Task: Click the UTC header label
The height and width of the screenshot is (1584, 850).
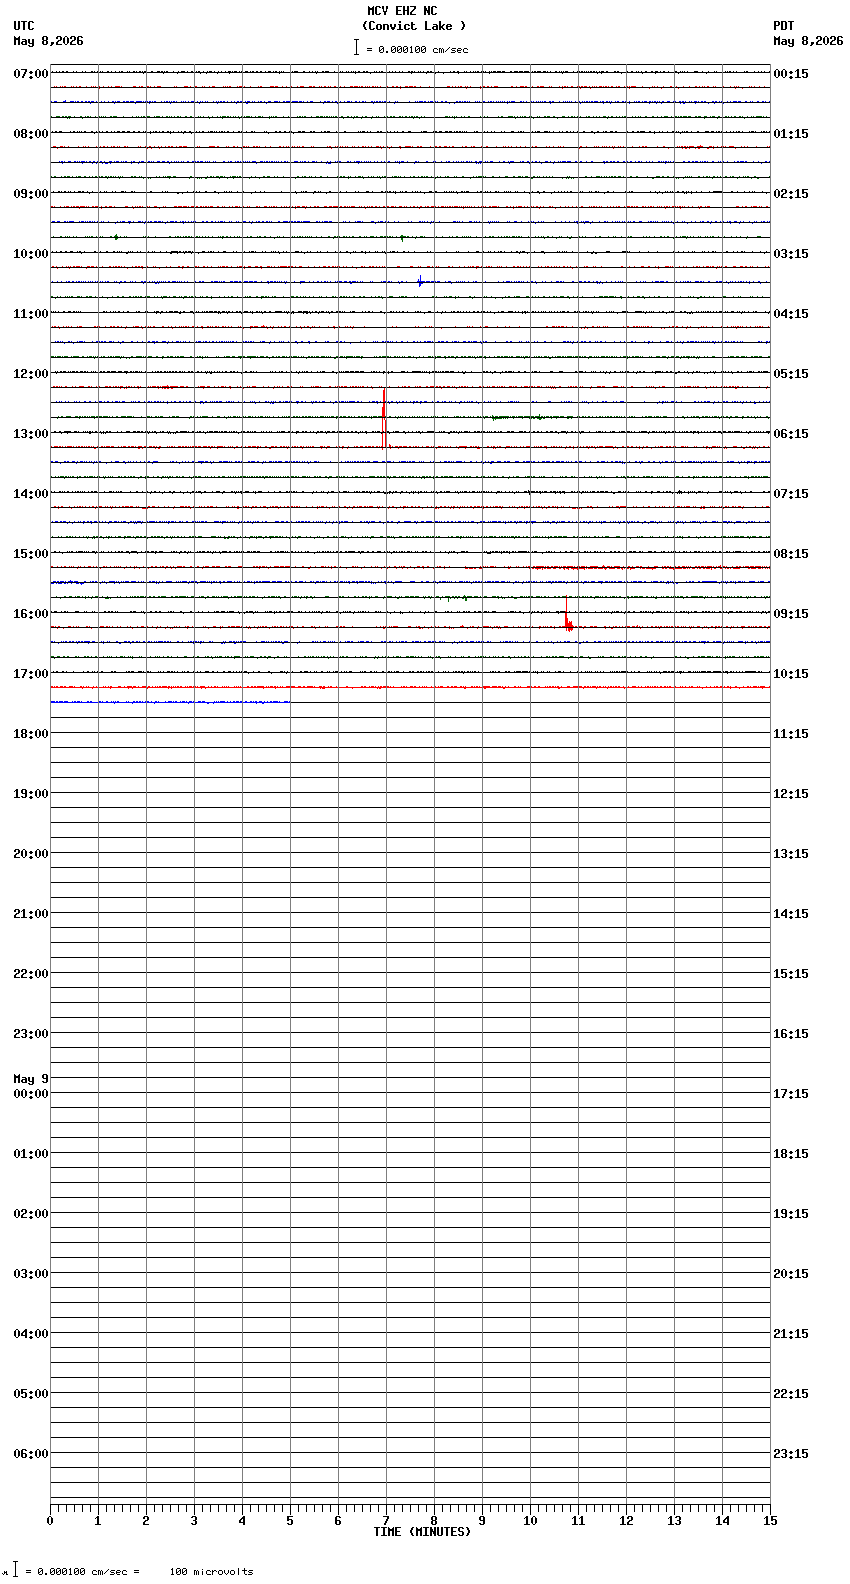Action: (x=24, y=26)
